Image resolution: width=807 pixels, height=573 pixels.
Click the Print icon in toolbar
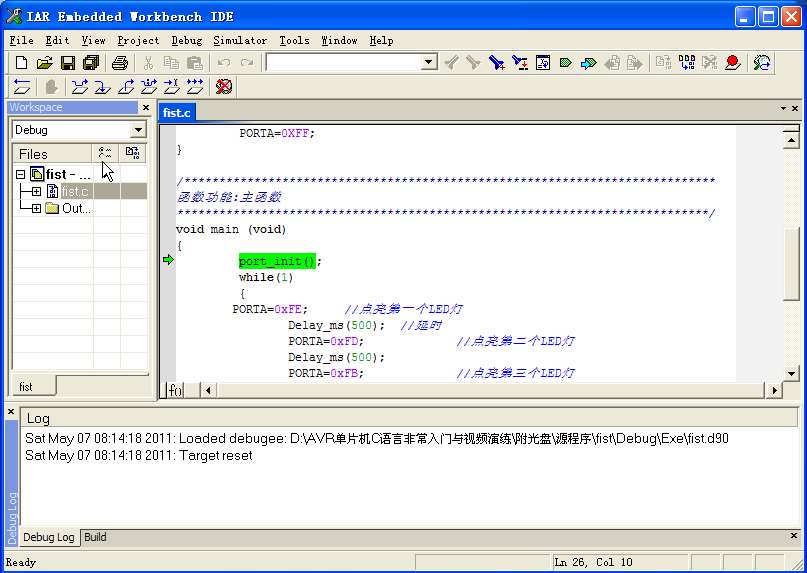119,63
